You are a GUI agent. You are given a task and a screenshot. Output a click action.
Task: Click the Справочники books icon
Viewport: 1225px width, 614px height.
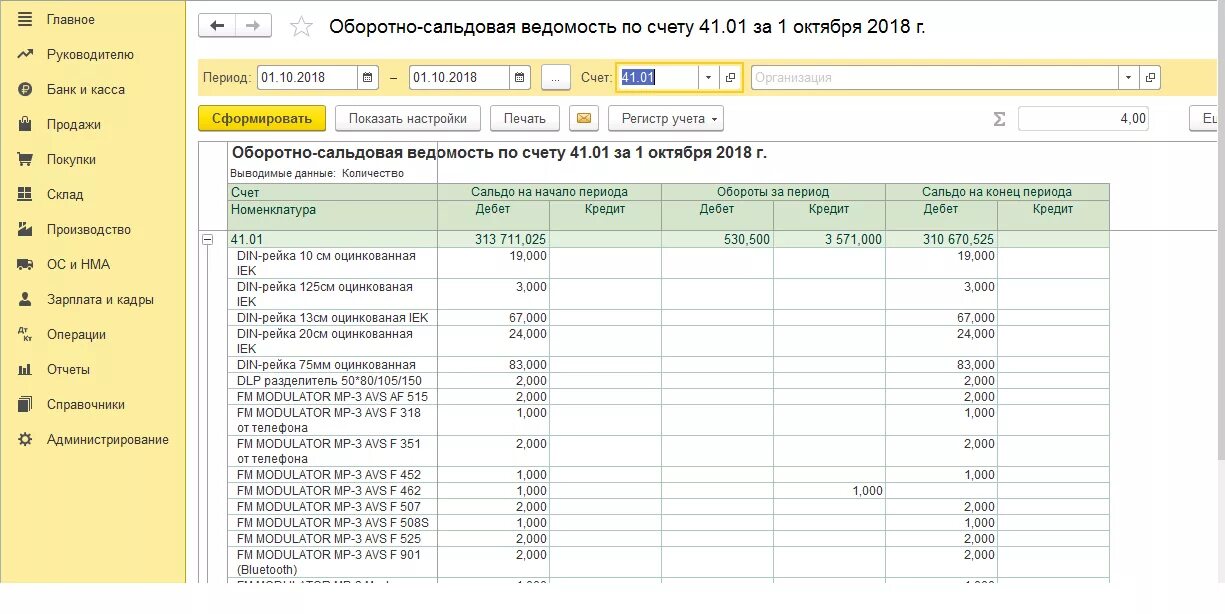coord(25,405)
